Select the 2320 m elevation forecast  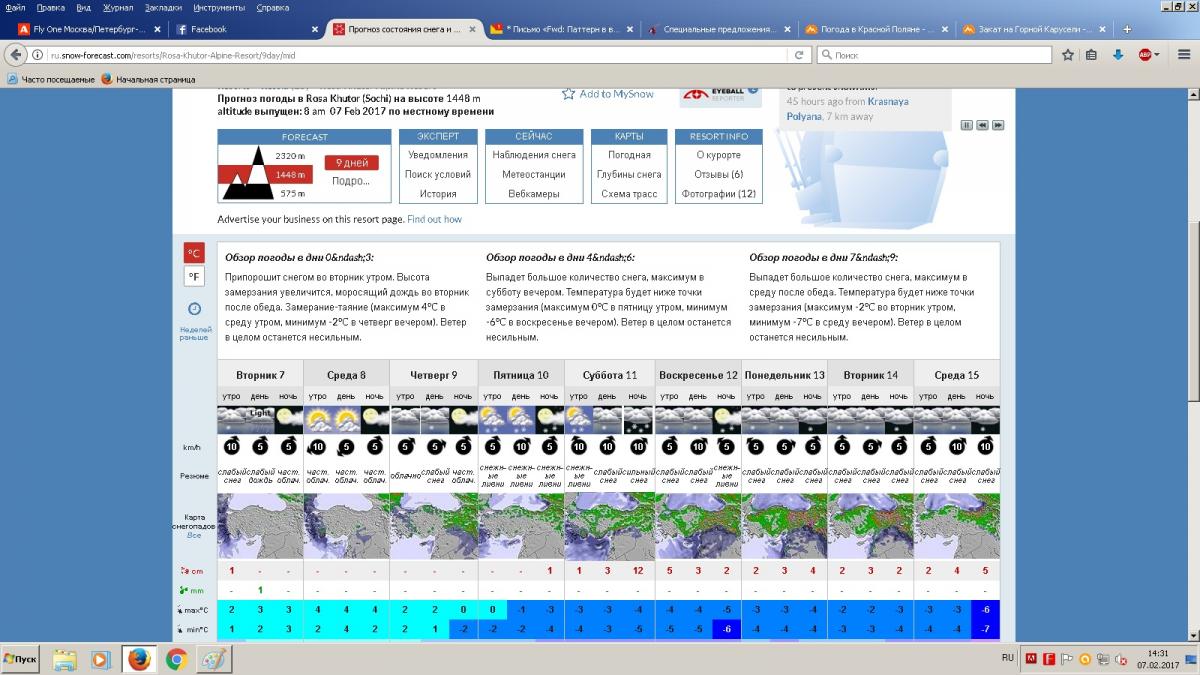pyautogui.click(x=290, y=156)
